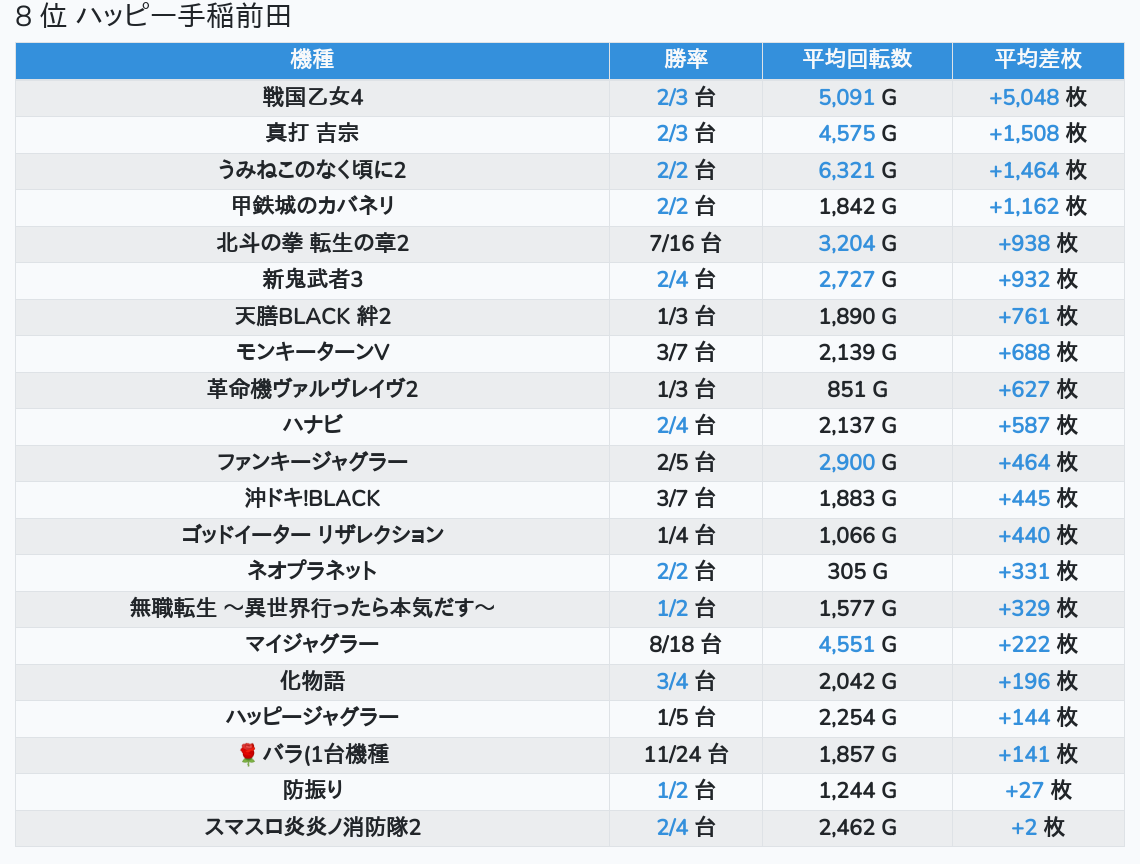The image size is (1140, 864).
Task: Click the rose icon beside バラ(1台機種
Action: (248, 755)
